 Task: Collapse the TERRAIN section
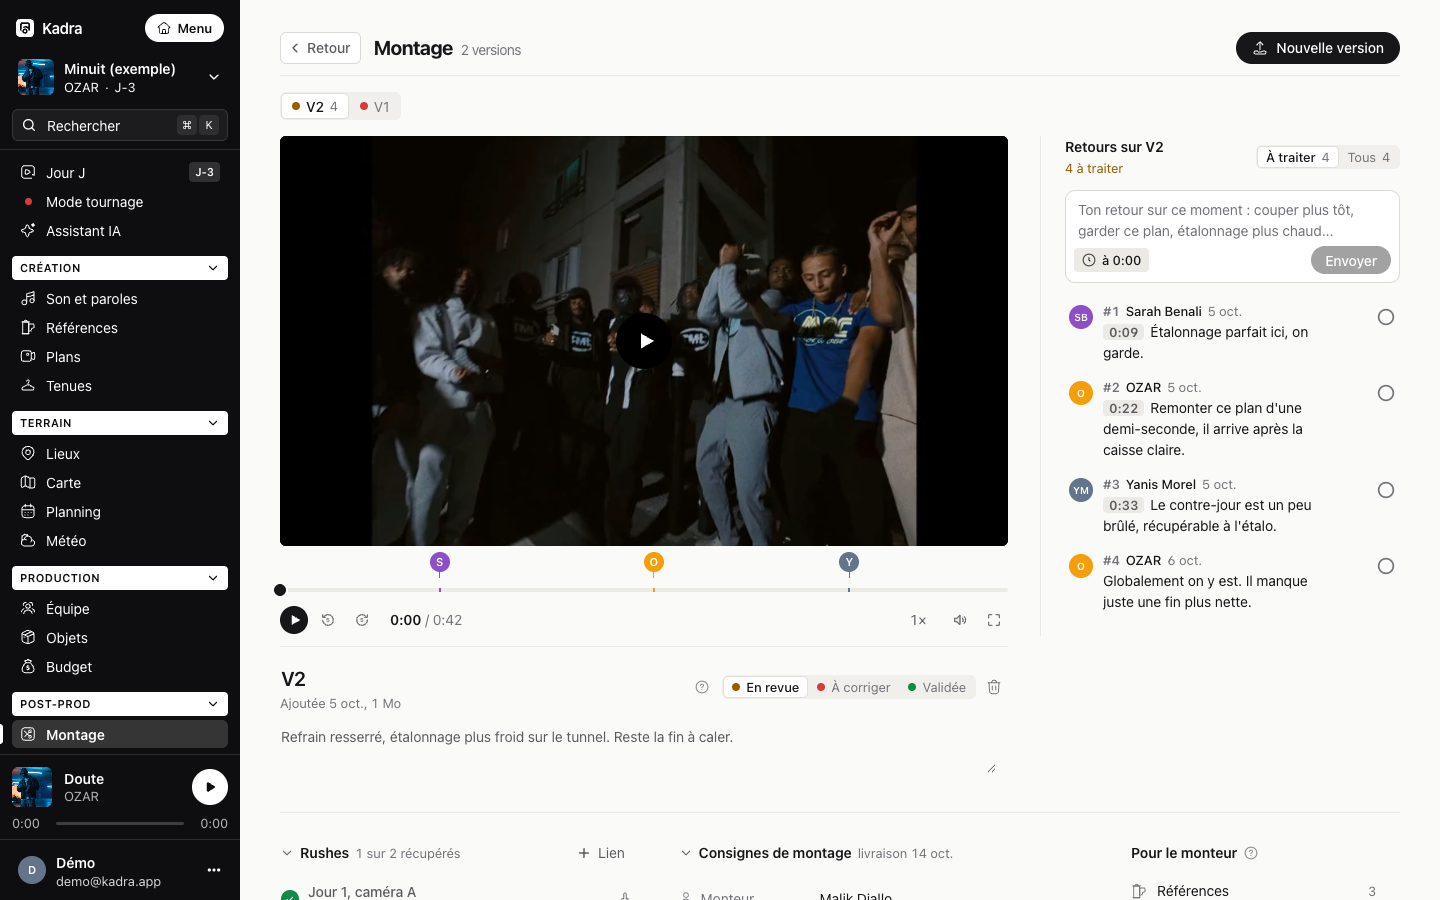[120, 423]
